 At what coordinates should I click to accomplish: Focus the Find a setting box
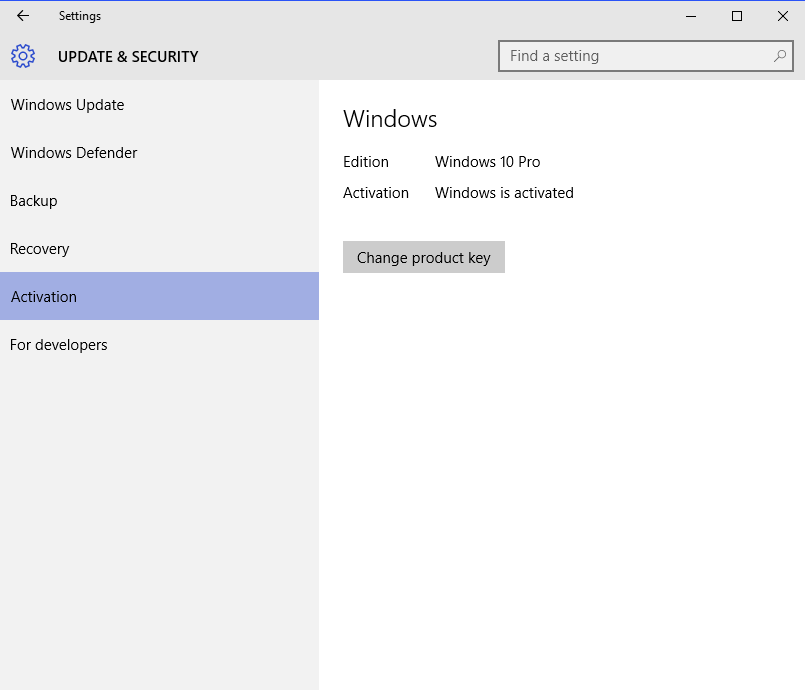coord(645,56)
